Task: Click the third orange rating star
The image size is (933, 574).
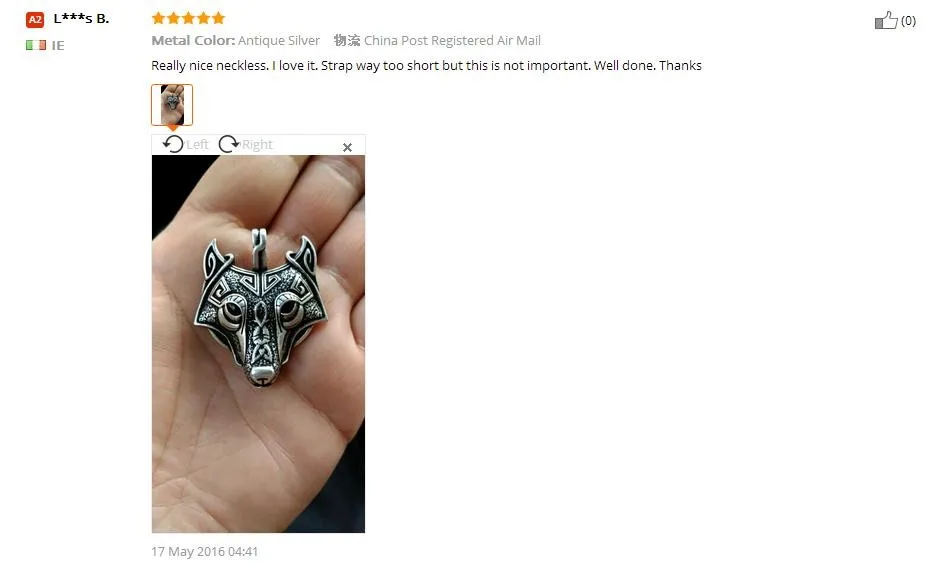Action: [188, 18]
